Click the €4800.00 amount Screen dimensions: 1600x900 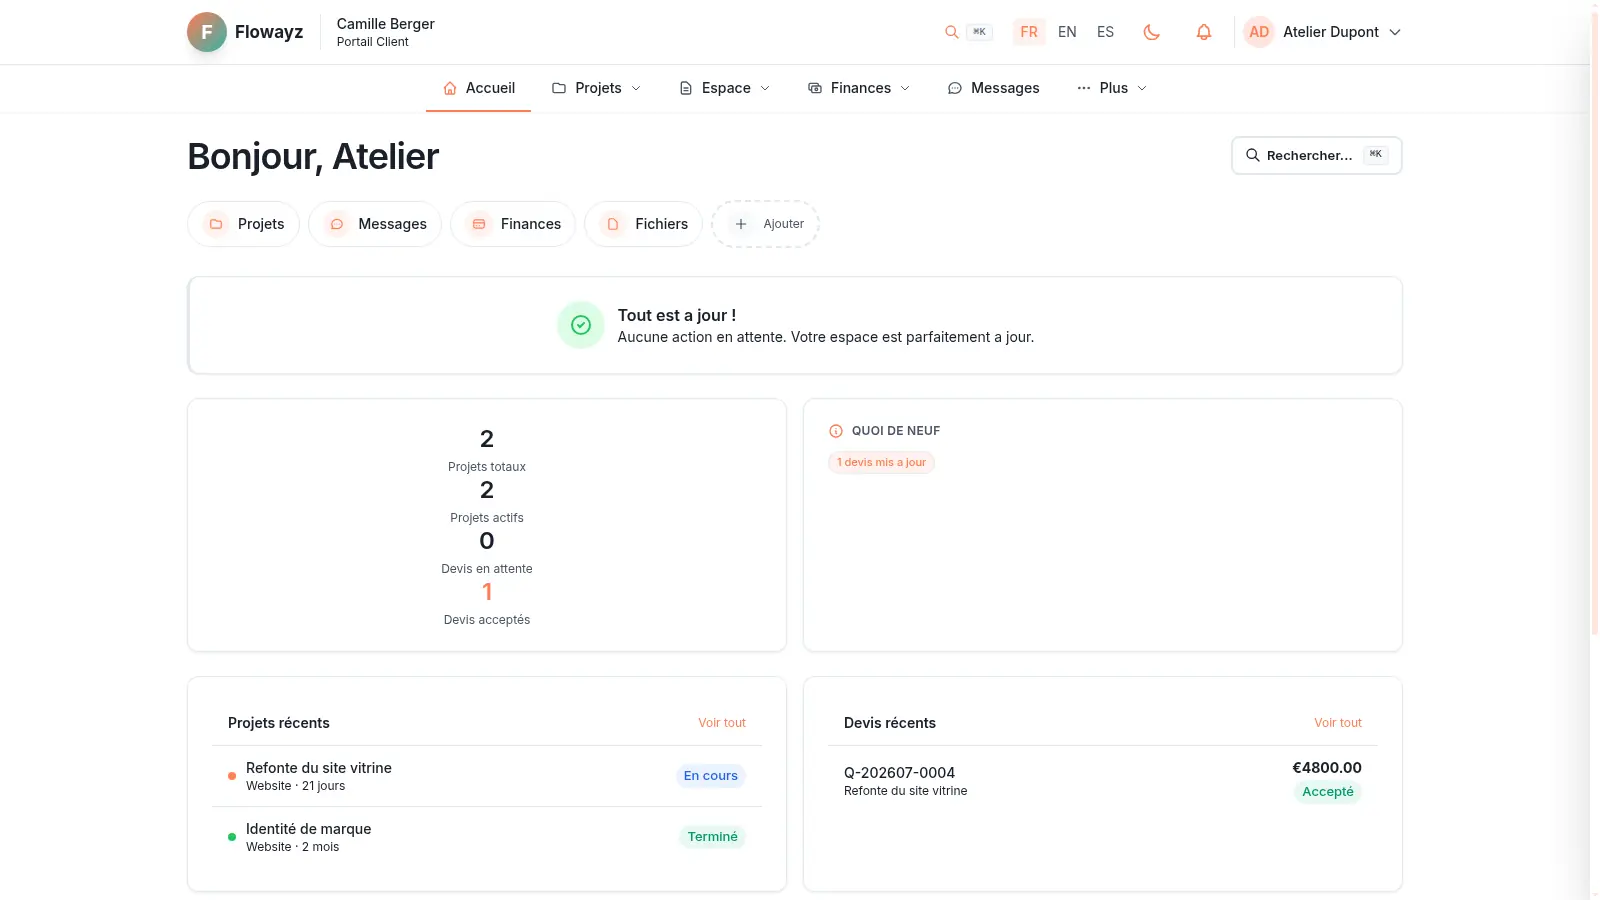click(1327, 768)
